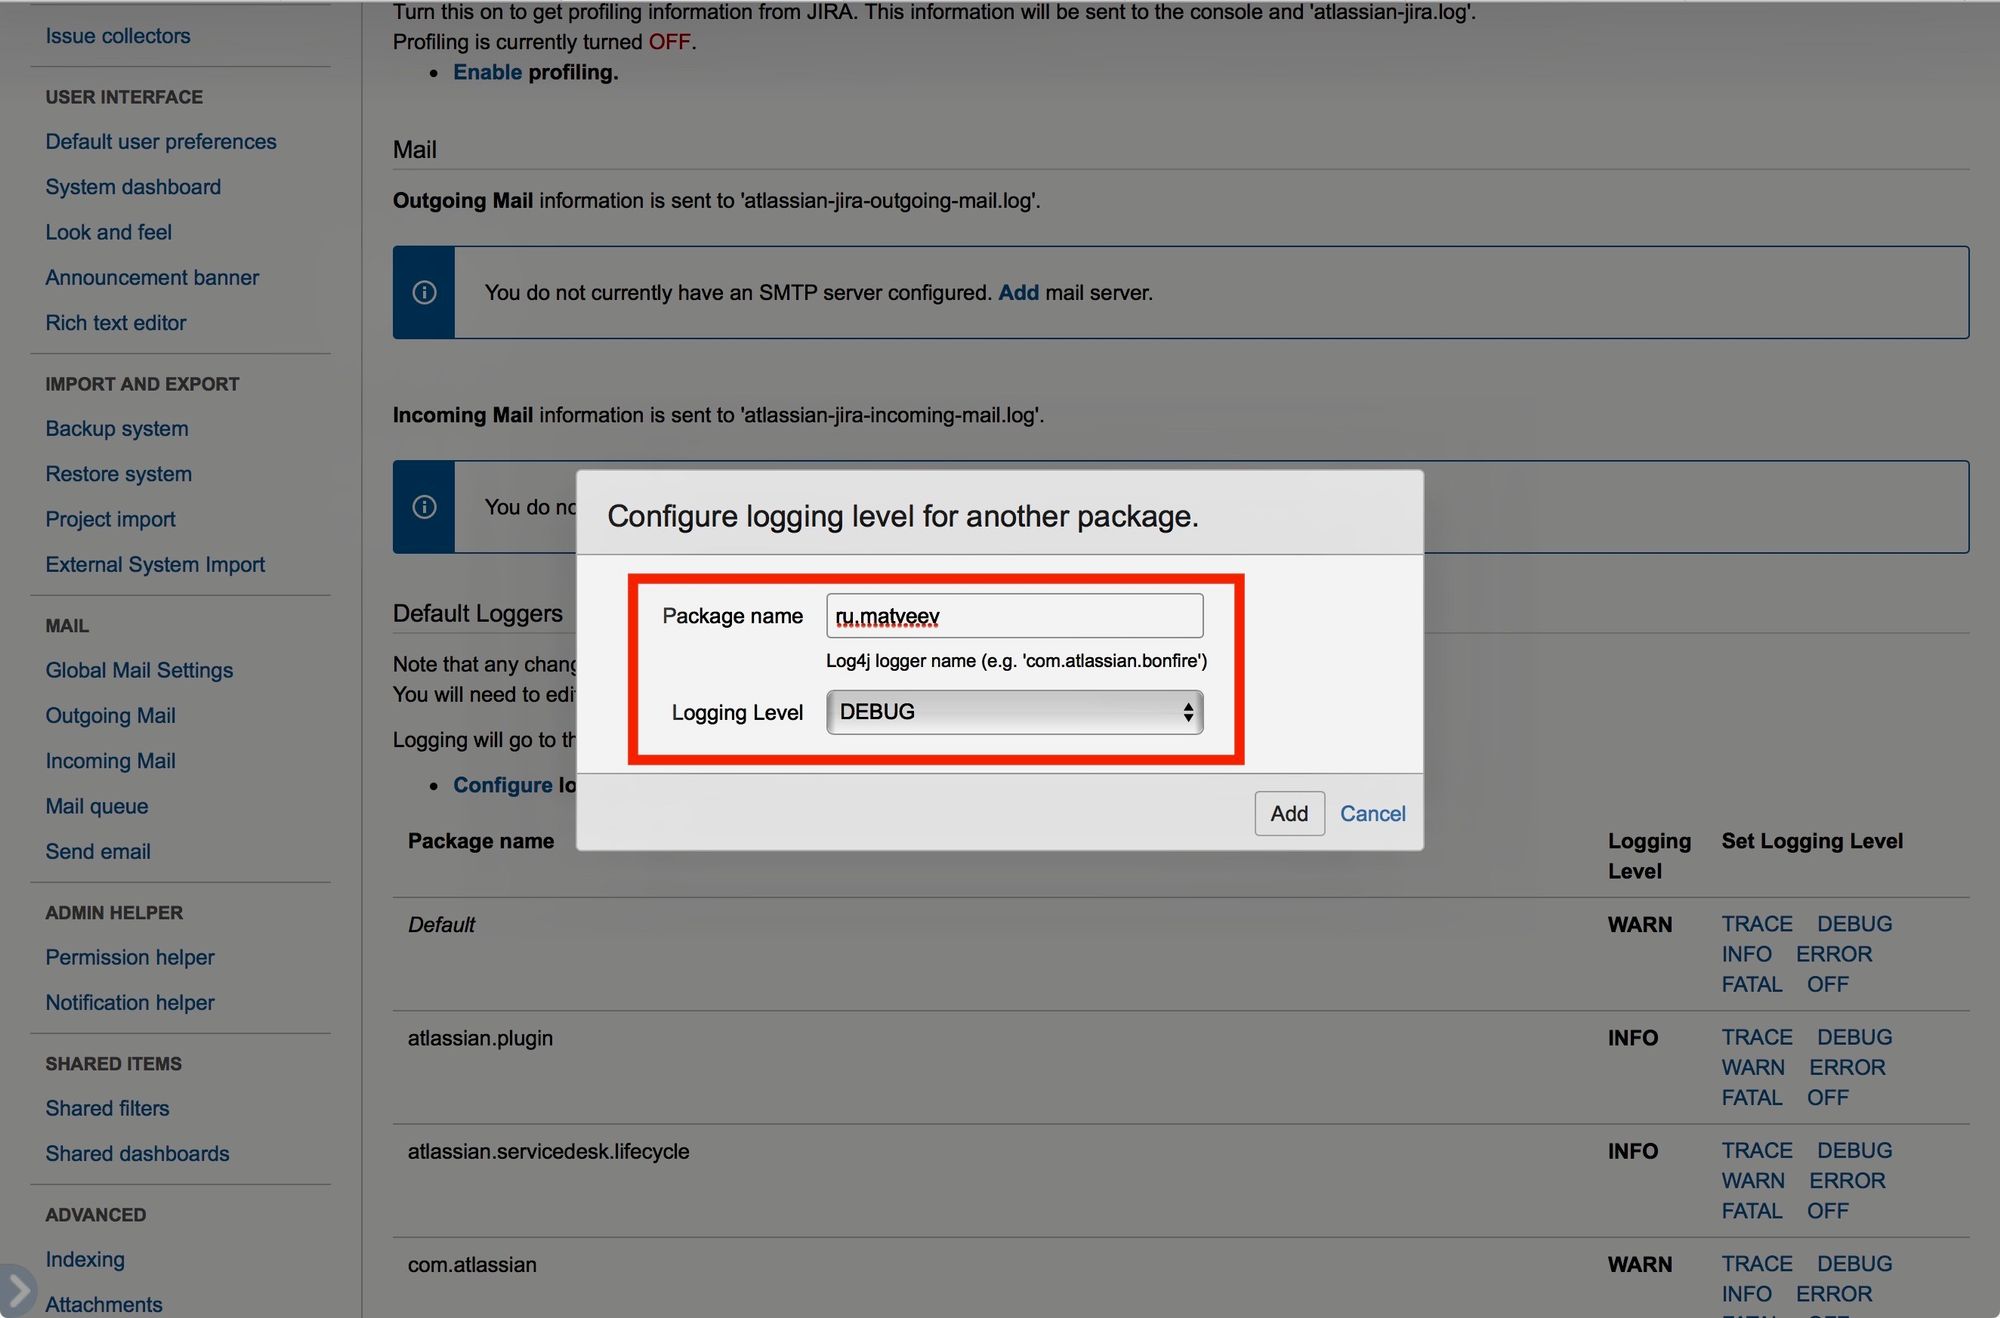This screenshot has height=1318, width=2000.
Task: Open the Default user preferences settings
Action: (160, 141)
